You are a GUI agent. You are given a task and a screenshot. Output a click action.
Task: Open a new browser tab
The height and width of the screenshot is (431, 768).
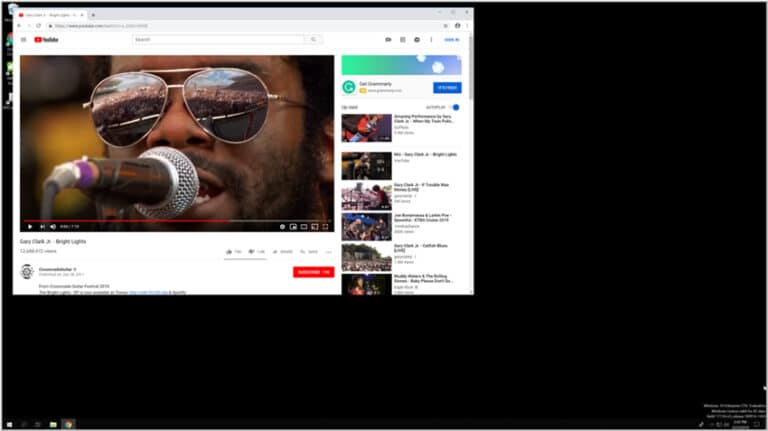(93, 15)
